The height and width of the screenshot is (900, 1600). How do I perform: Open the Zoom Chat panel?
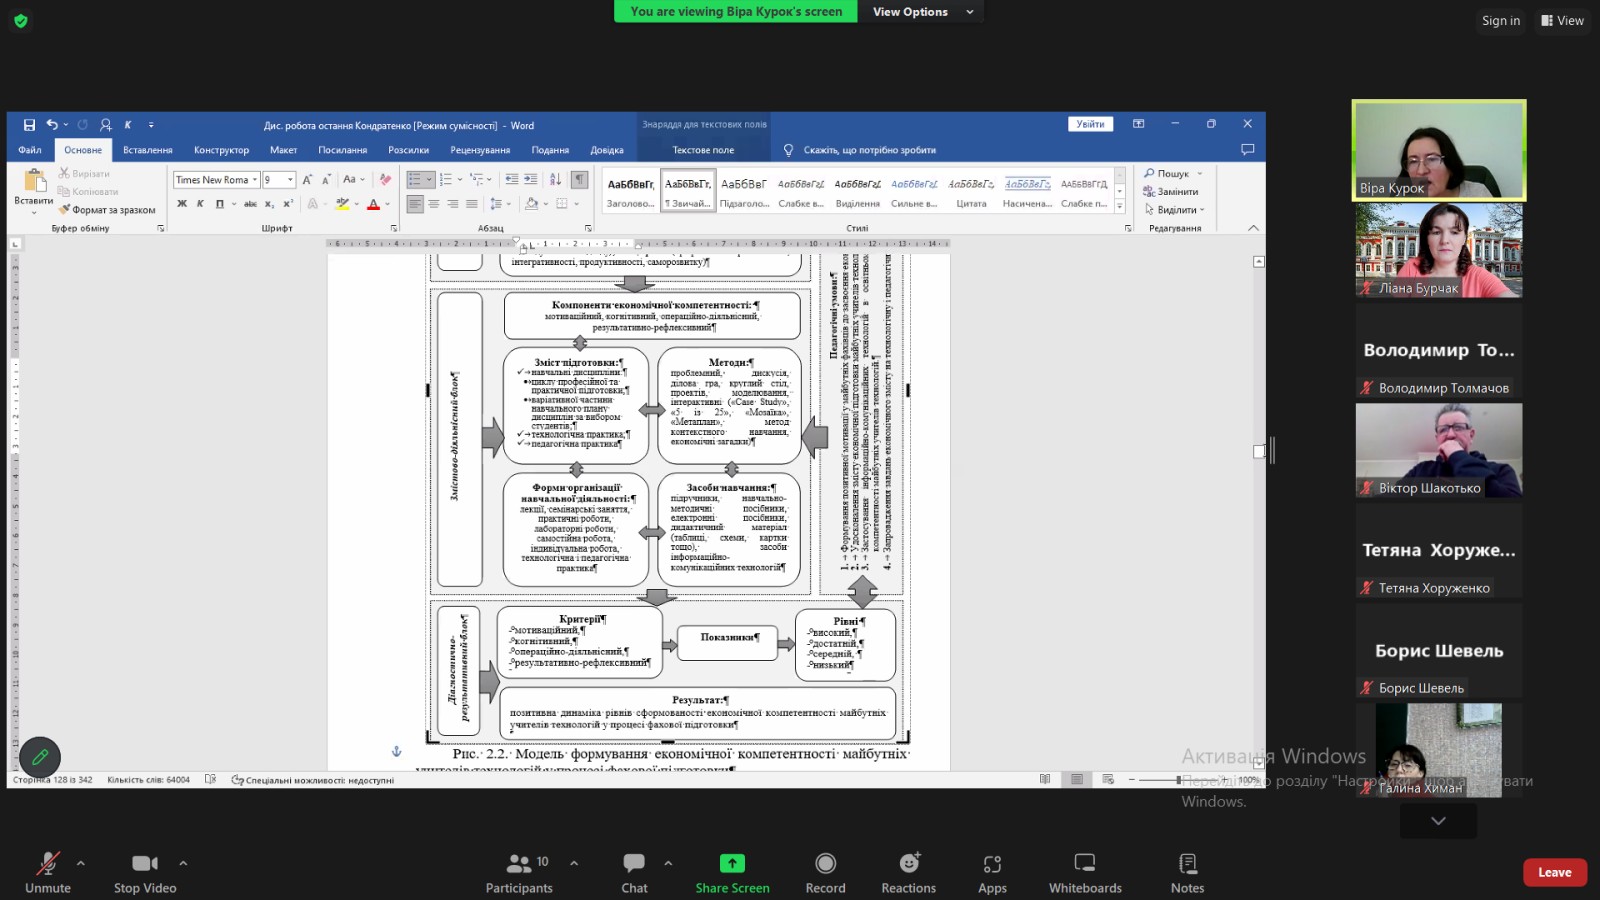(x=634, y=864)
